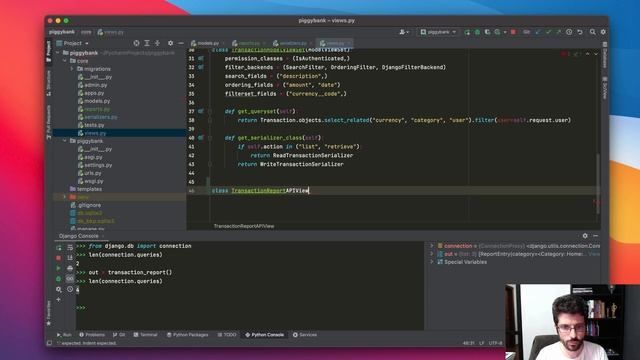
Task: Commit changes with the green checkmark
Action: (549, 32)
